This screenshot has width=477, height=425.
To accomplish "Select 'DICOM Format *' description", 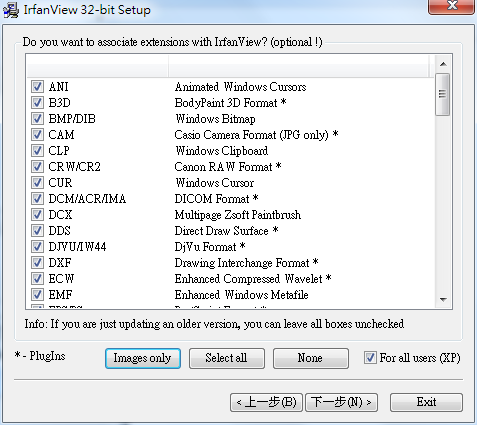I will (216, 199).
